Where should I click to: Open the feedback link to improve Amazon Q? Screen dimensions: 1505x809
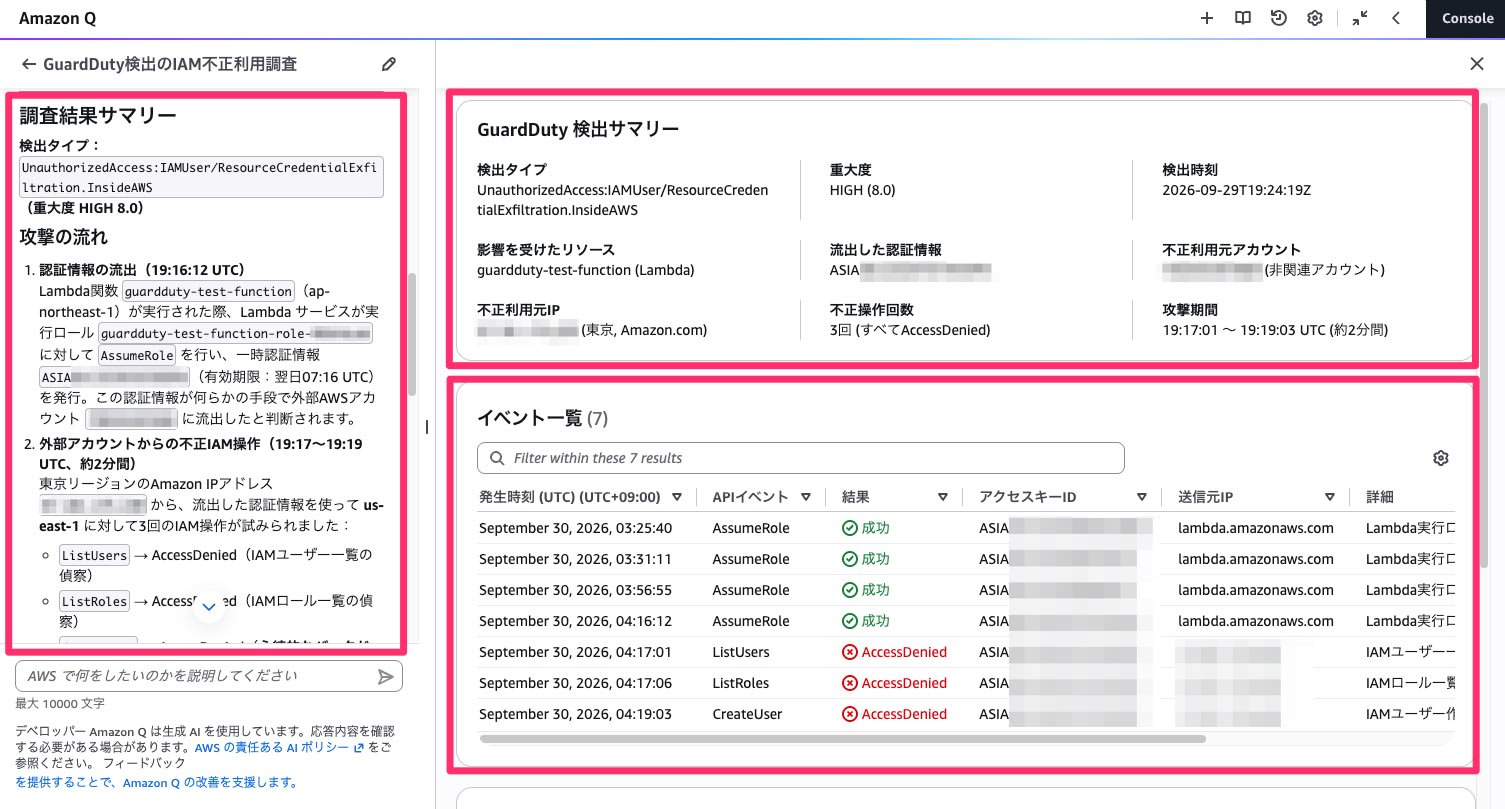tap(156, 783)
